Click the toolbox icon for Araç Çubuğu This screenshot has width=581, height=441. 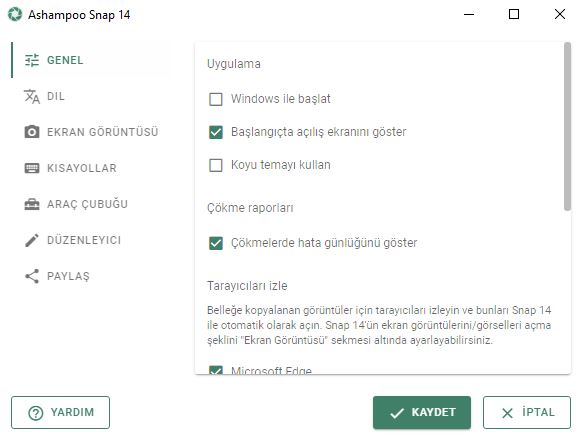tap(32, 204)
